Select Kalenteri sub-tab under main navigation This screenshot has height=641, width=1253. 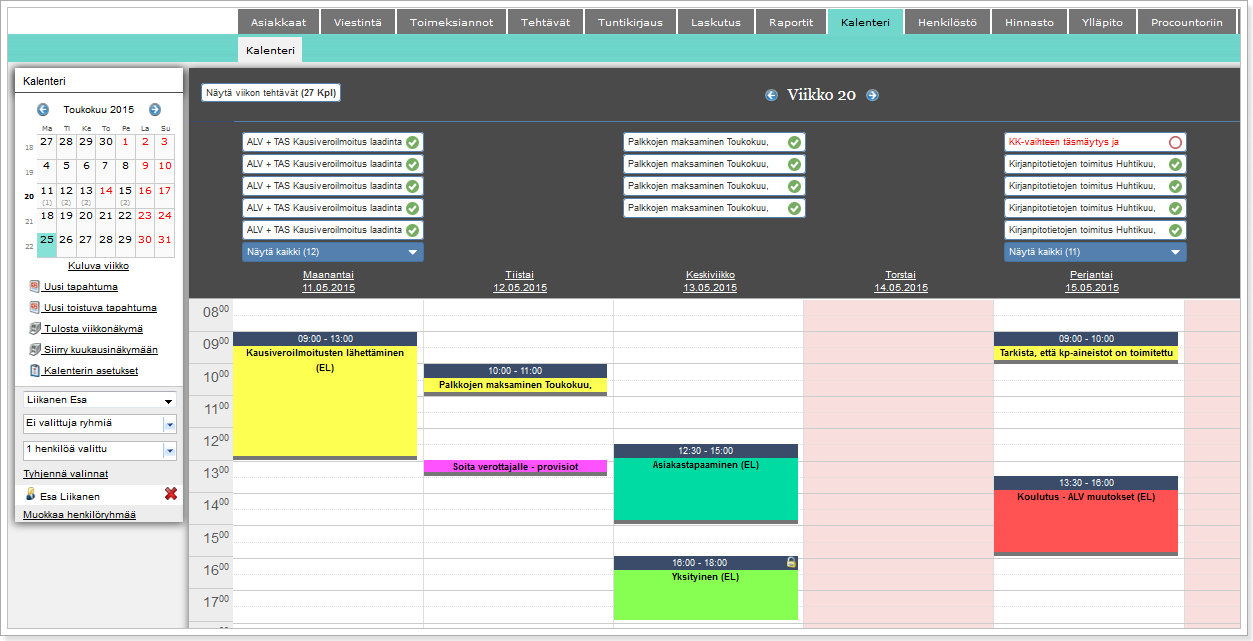click(270, 50)
